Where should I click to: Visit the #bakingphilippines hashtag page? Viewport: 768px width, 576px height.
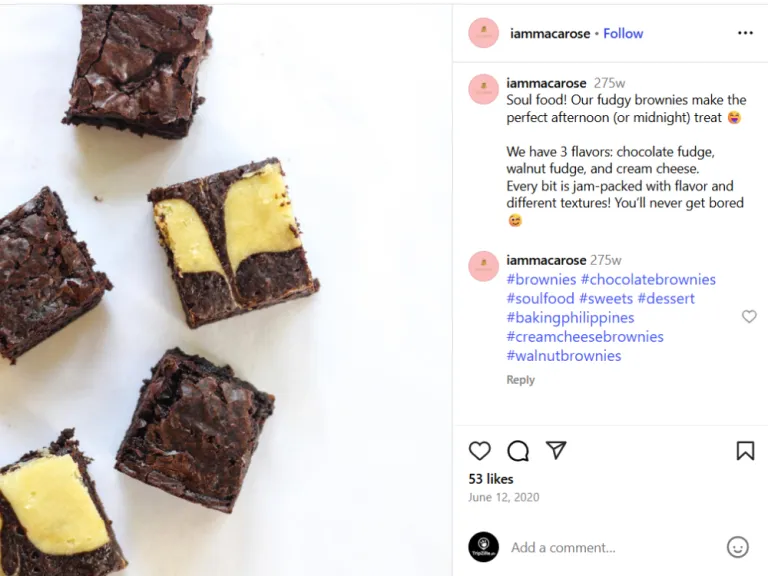click(x=570, y=318)
